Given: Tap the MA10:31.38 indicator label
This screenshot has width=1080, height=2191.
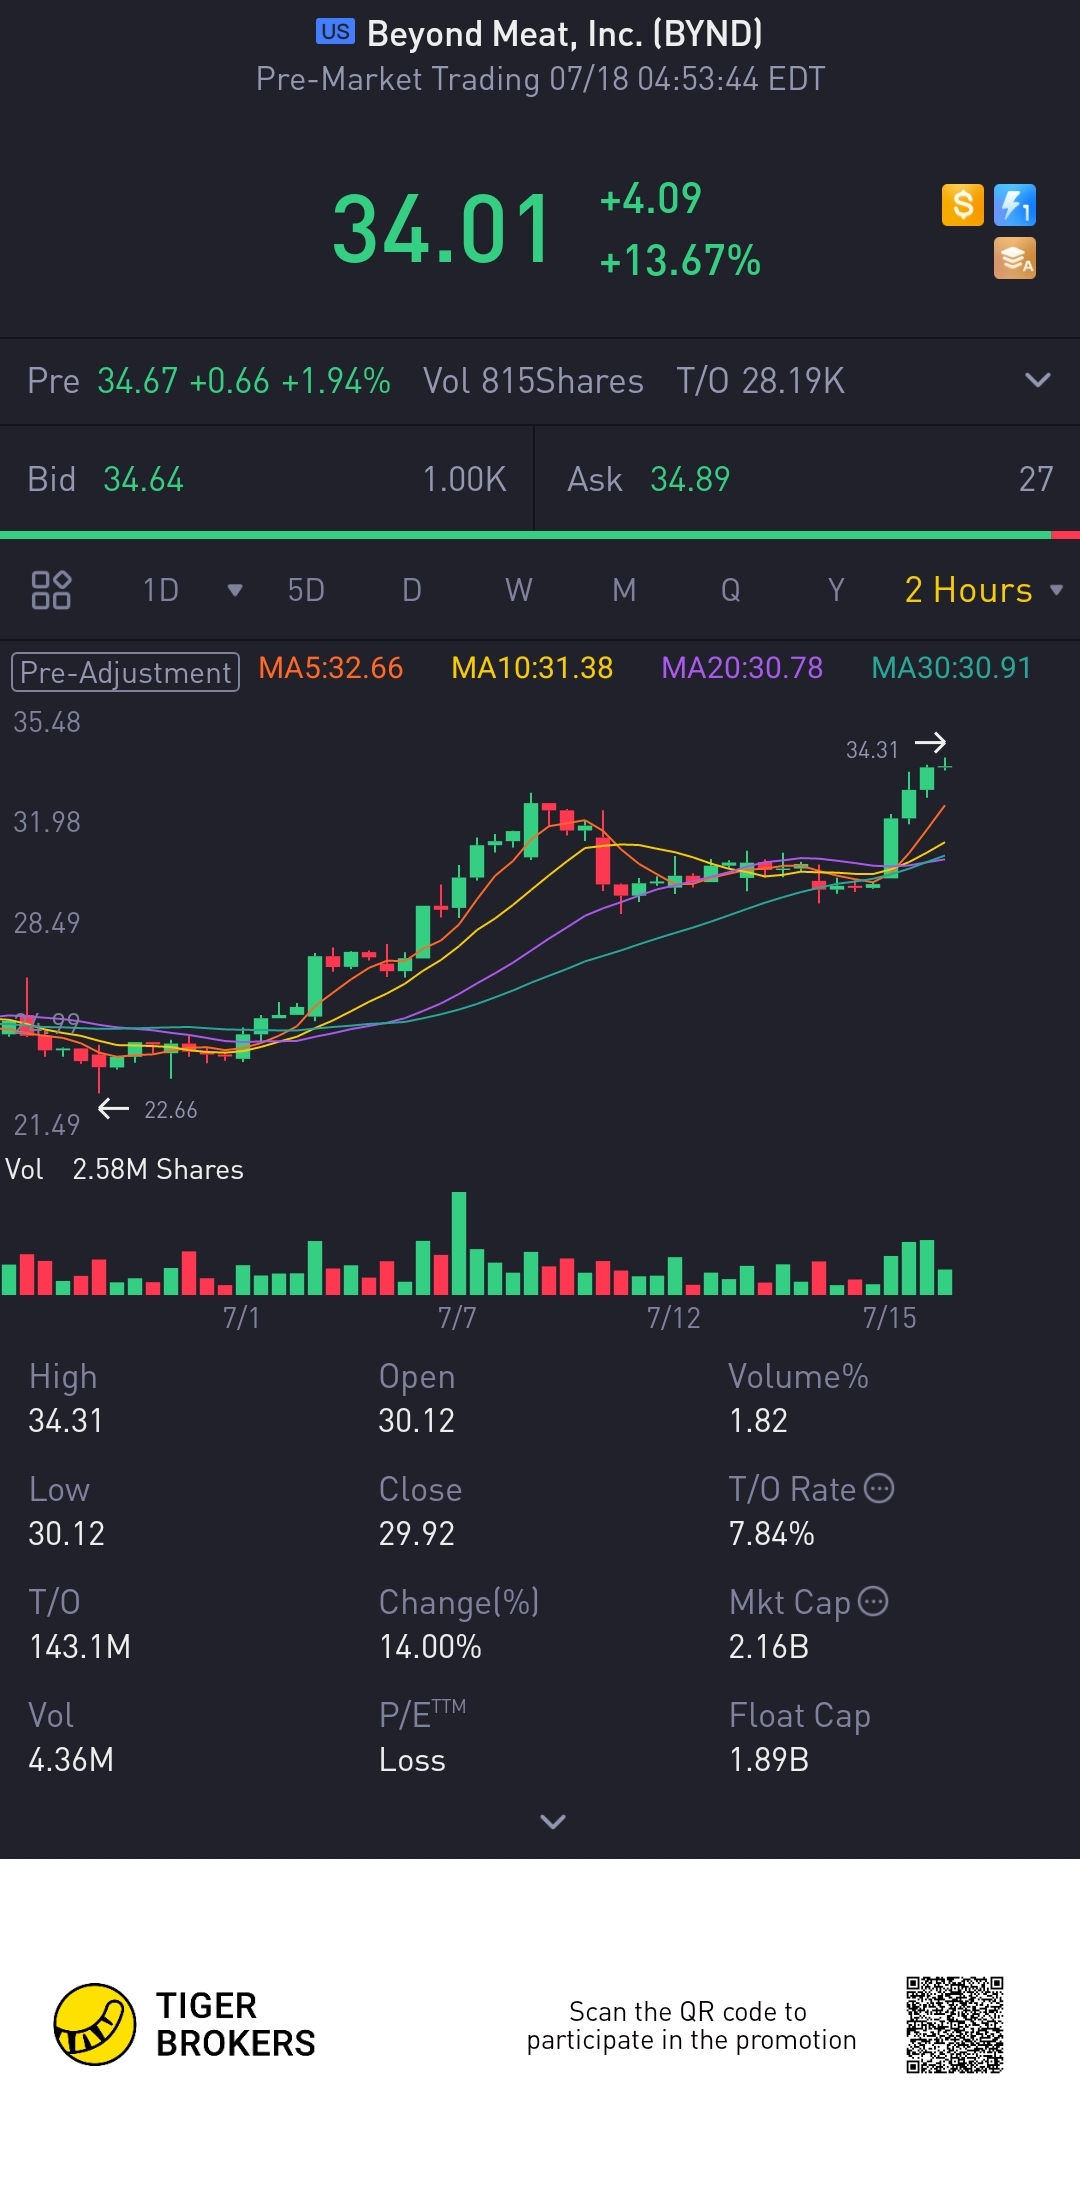Looking at the screenshot, I should pos(532,668).
